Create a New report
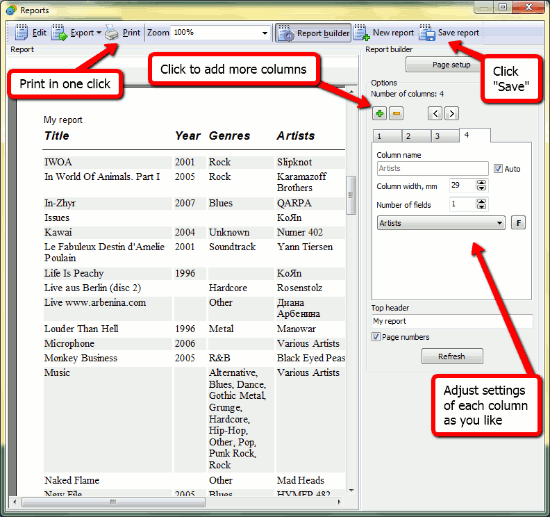 [x=384, y=33]
